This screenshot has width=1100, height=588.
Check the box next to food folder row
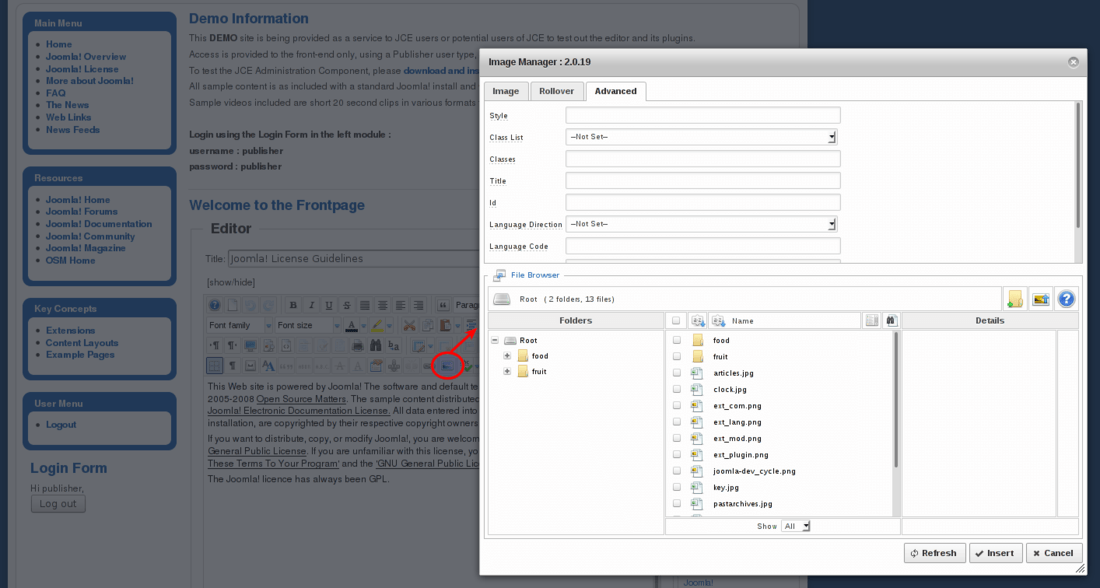[676, 340]
